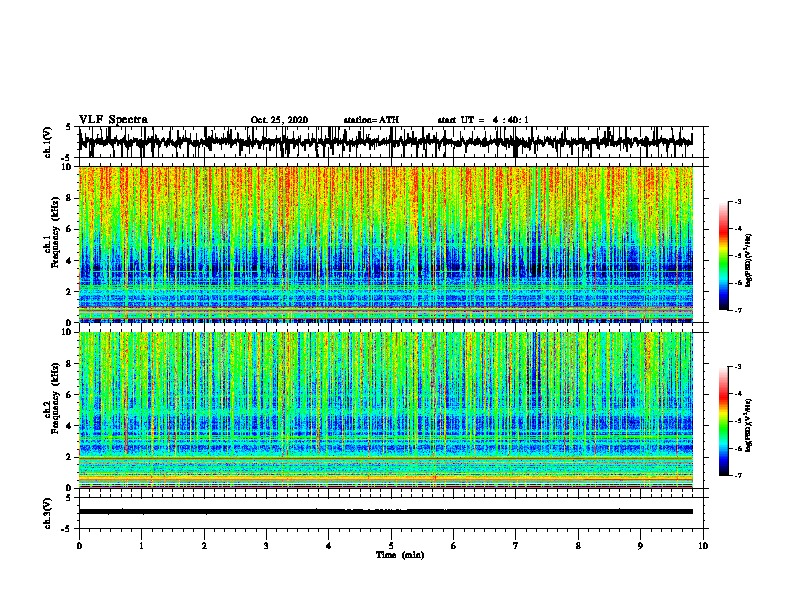This screenshot has height=612, width=792.
Task: Click the "VLF Spectra" title text
Action: pos(113,120)
